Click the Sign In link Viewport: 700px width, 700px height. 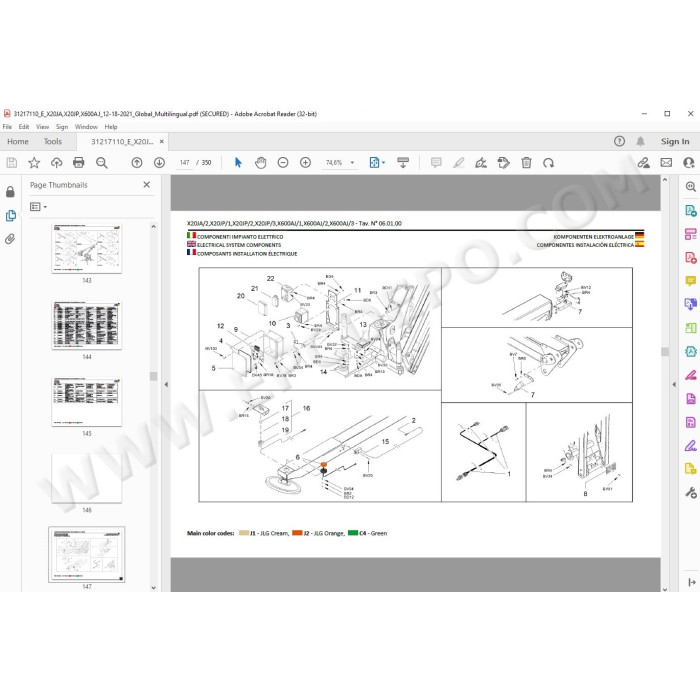point(675,142)
